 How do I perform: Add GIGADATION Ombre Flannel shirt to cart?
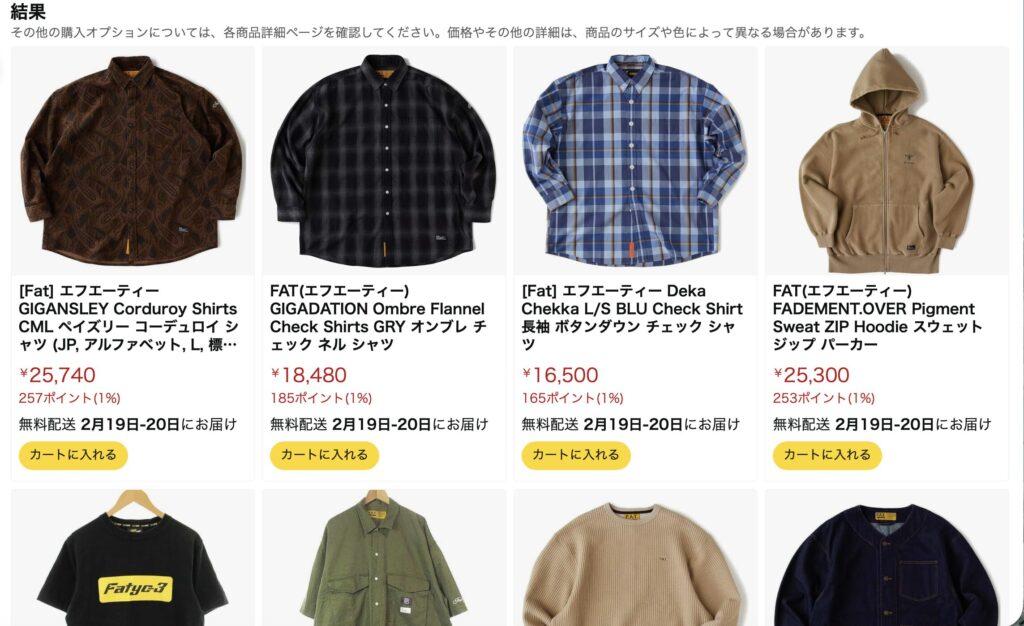(x=325, y=455)
